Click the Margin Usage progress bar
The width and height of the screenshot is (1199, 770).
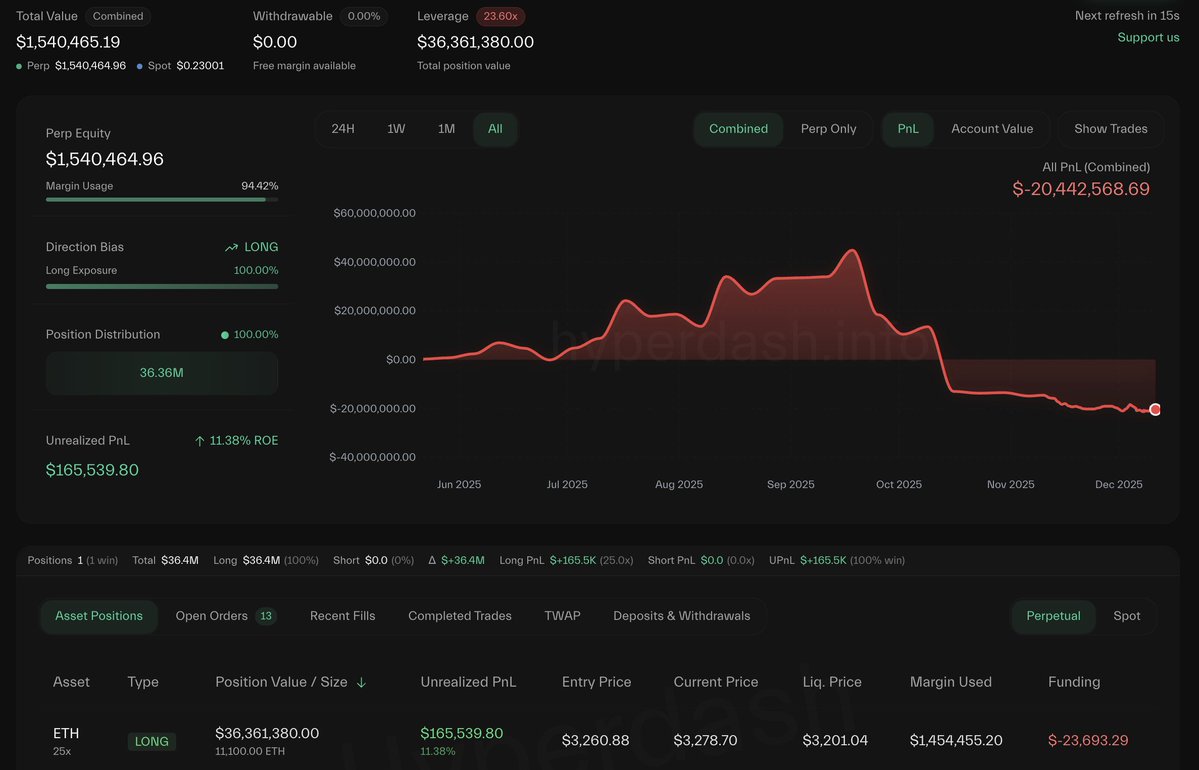161,200
